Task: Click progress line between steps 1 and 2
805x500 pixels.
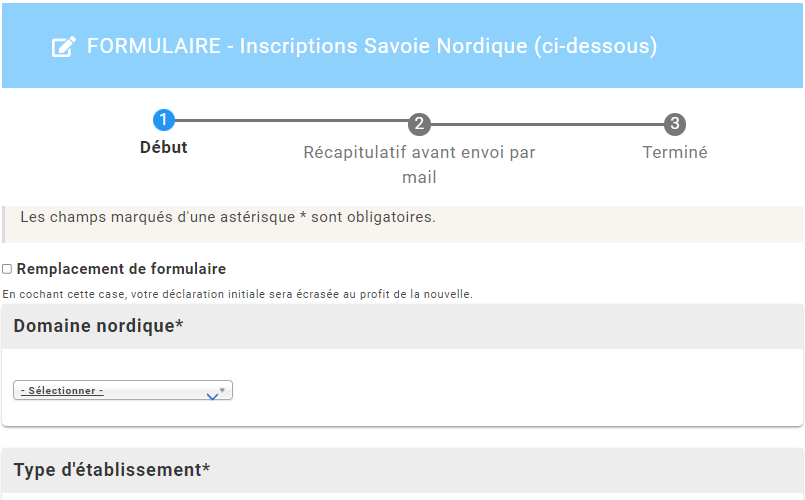Action: click(292, 123)
